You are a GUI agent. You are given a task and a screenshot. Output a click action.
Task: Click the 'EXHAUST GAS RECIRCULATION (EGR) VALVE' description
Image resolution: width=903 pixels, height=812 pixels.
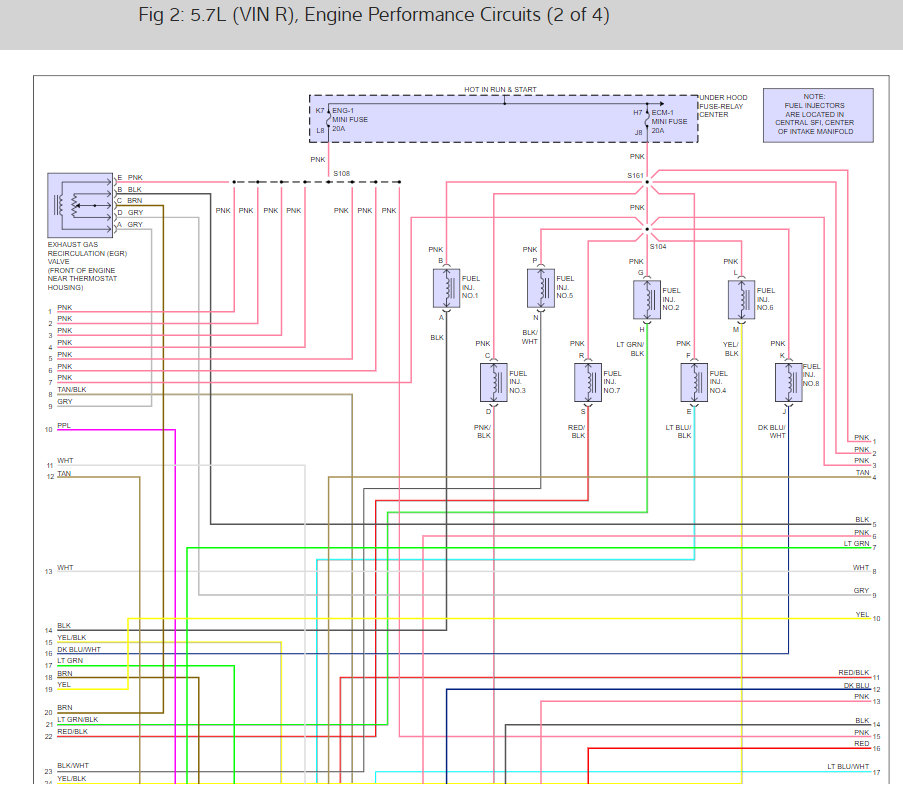(x=87, y=265)
